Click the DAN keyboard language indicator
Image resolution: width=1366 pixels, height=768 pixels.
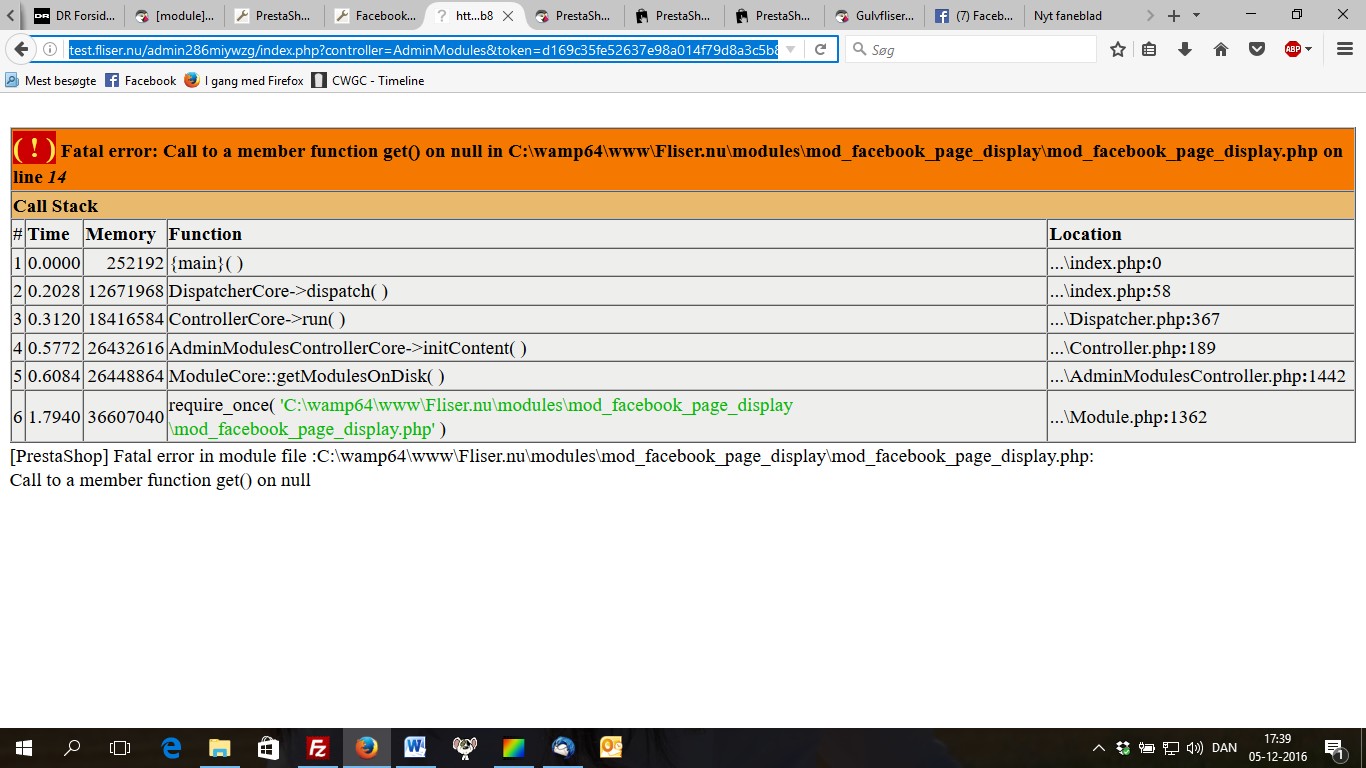click(1224, 748)
